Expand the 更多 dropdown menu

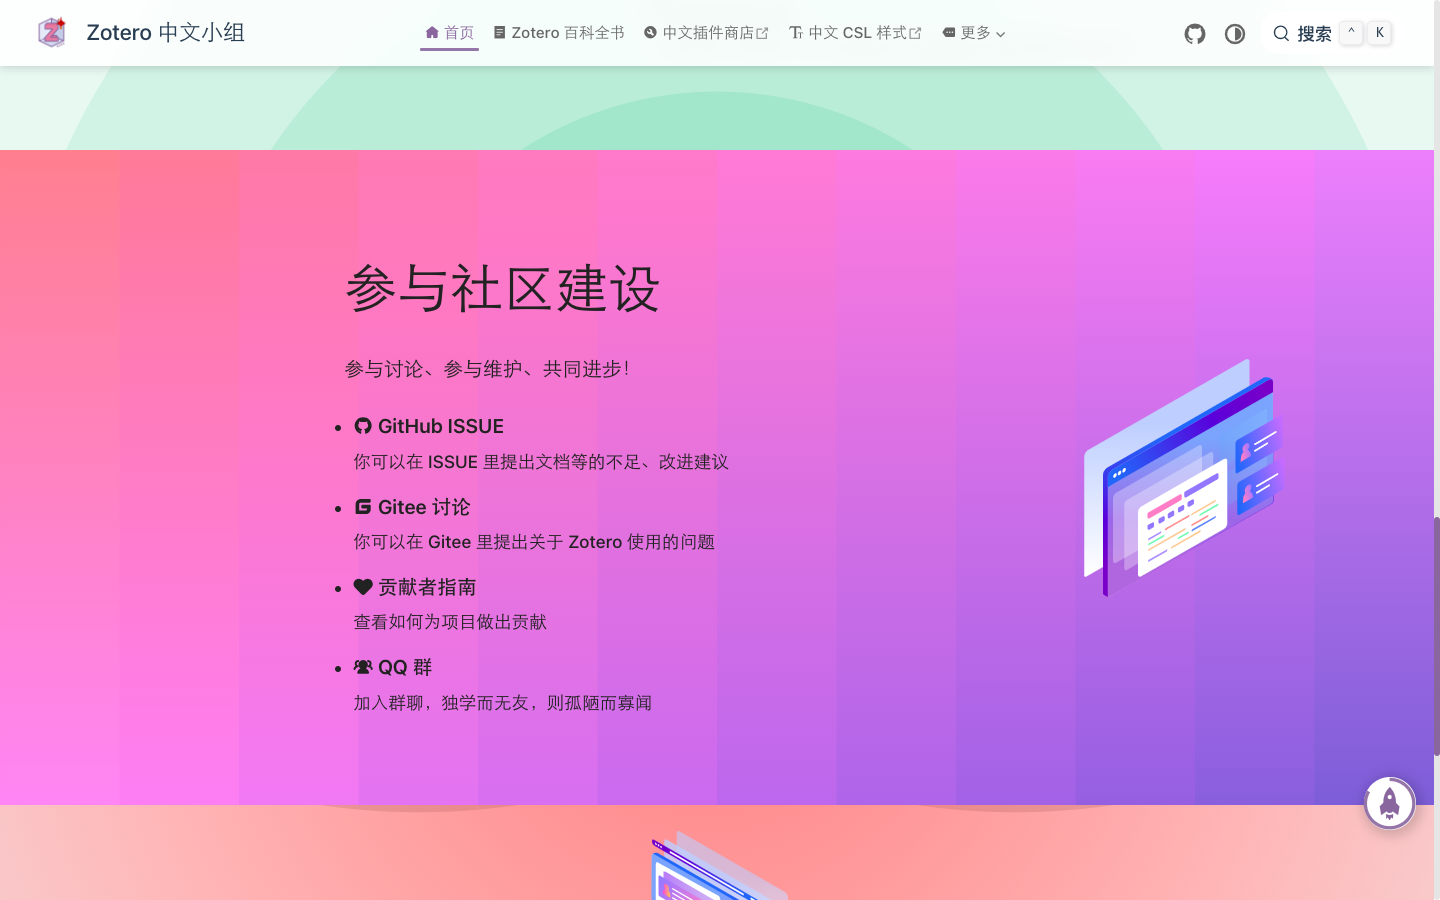(x=973, y=32)
